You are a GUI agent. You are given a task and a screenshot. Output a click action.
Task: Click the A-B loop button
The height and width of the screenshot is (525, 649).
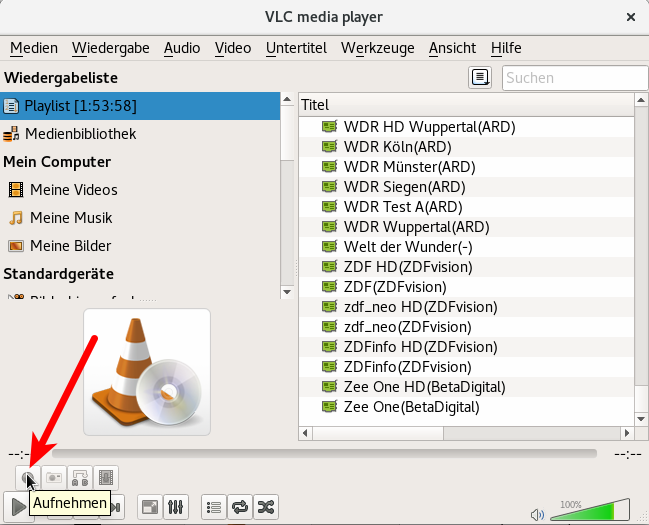[x=80, y=478]
